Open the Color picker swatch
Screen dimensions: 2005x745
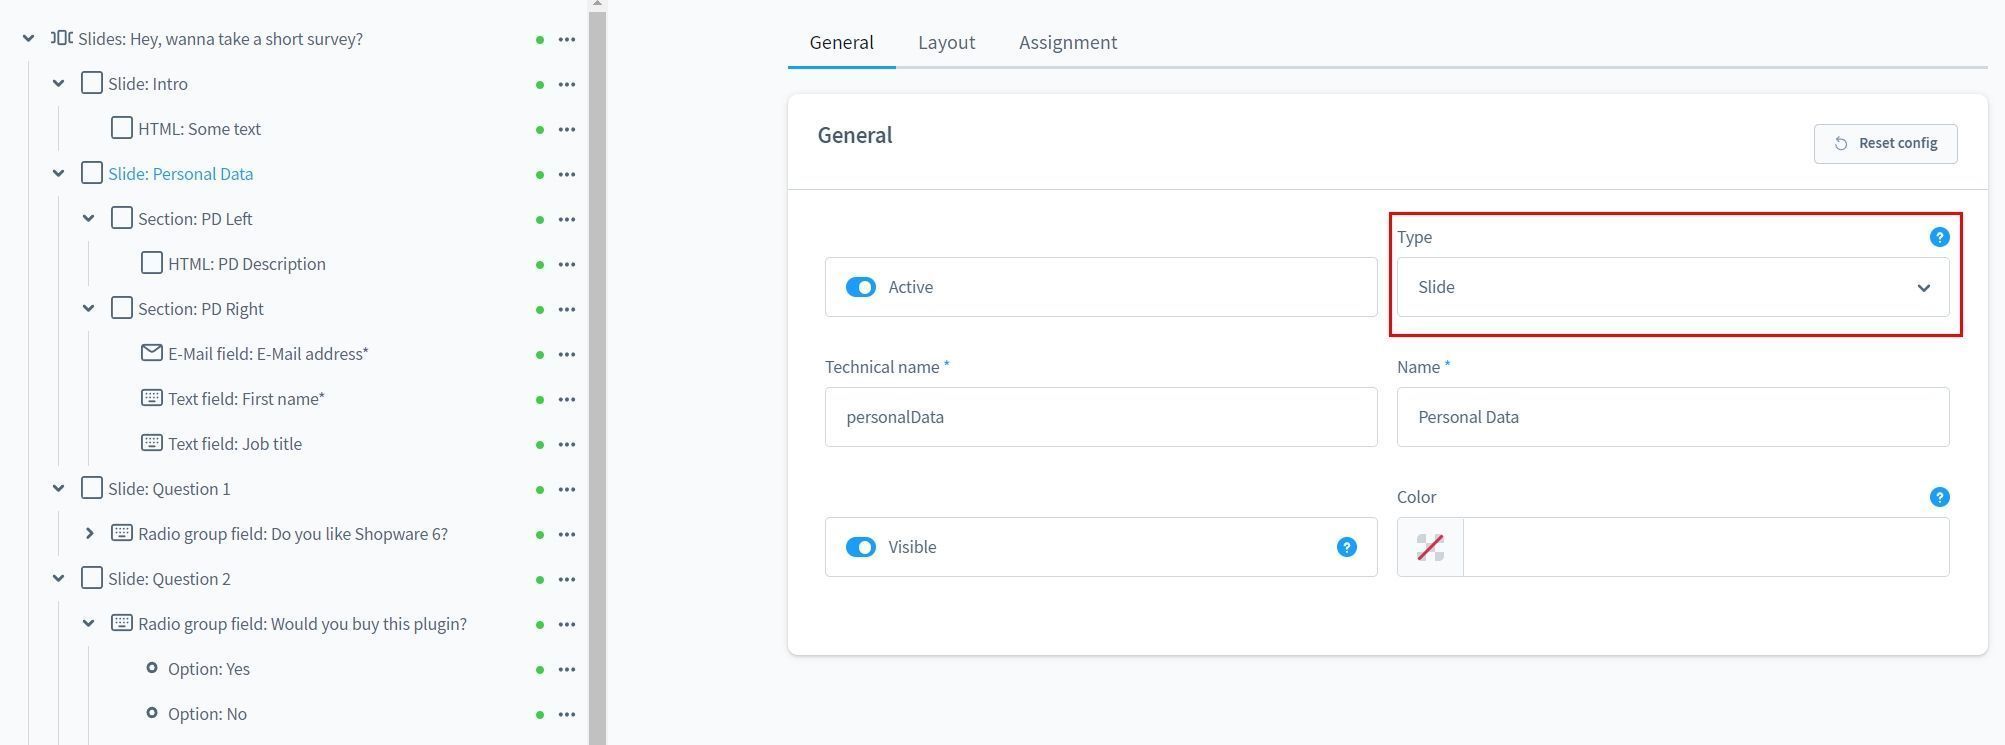pyautogui.click(x=1430, y=547)
